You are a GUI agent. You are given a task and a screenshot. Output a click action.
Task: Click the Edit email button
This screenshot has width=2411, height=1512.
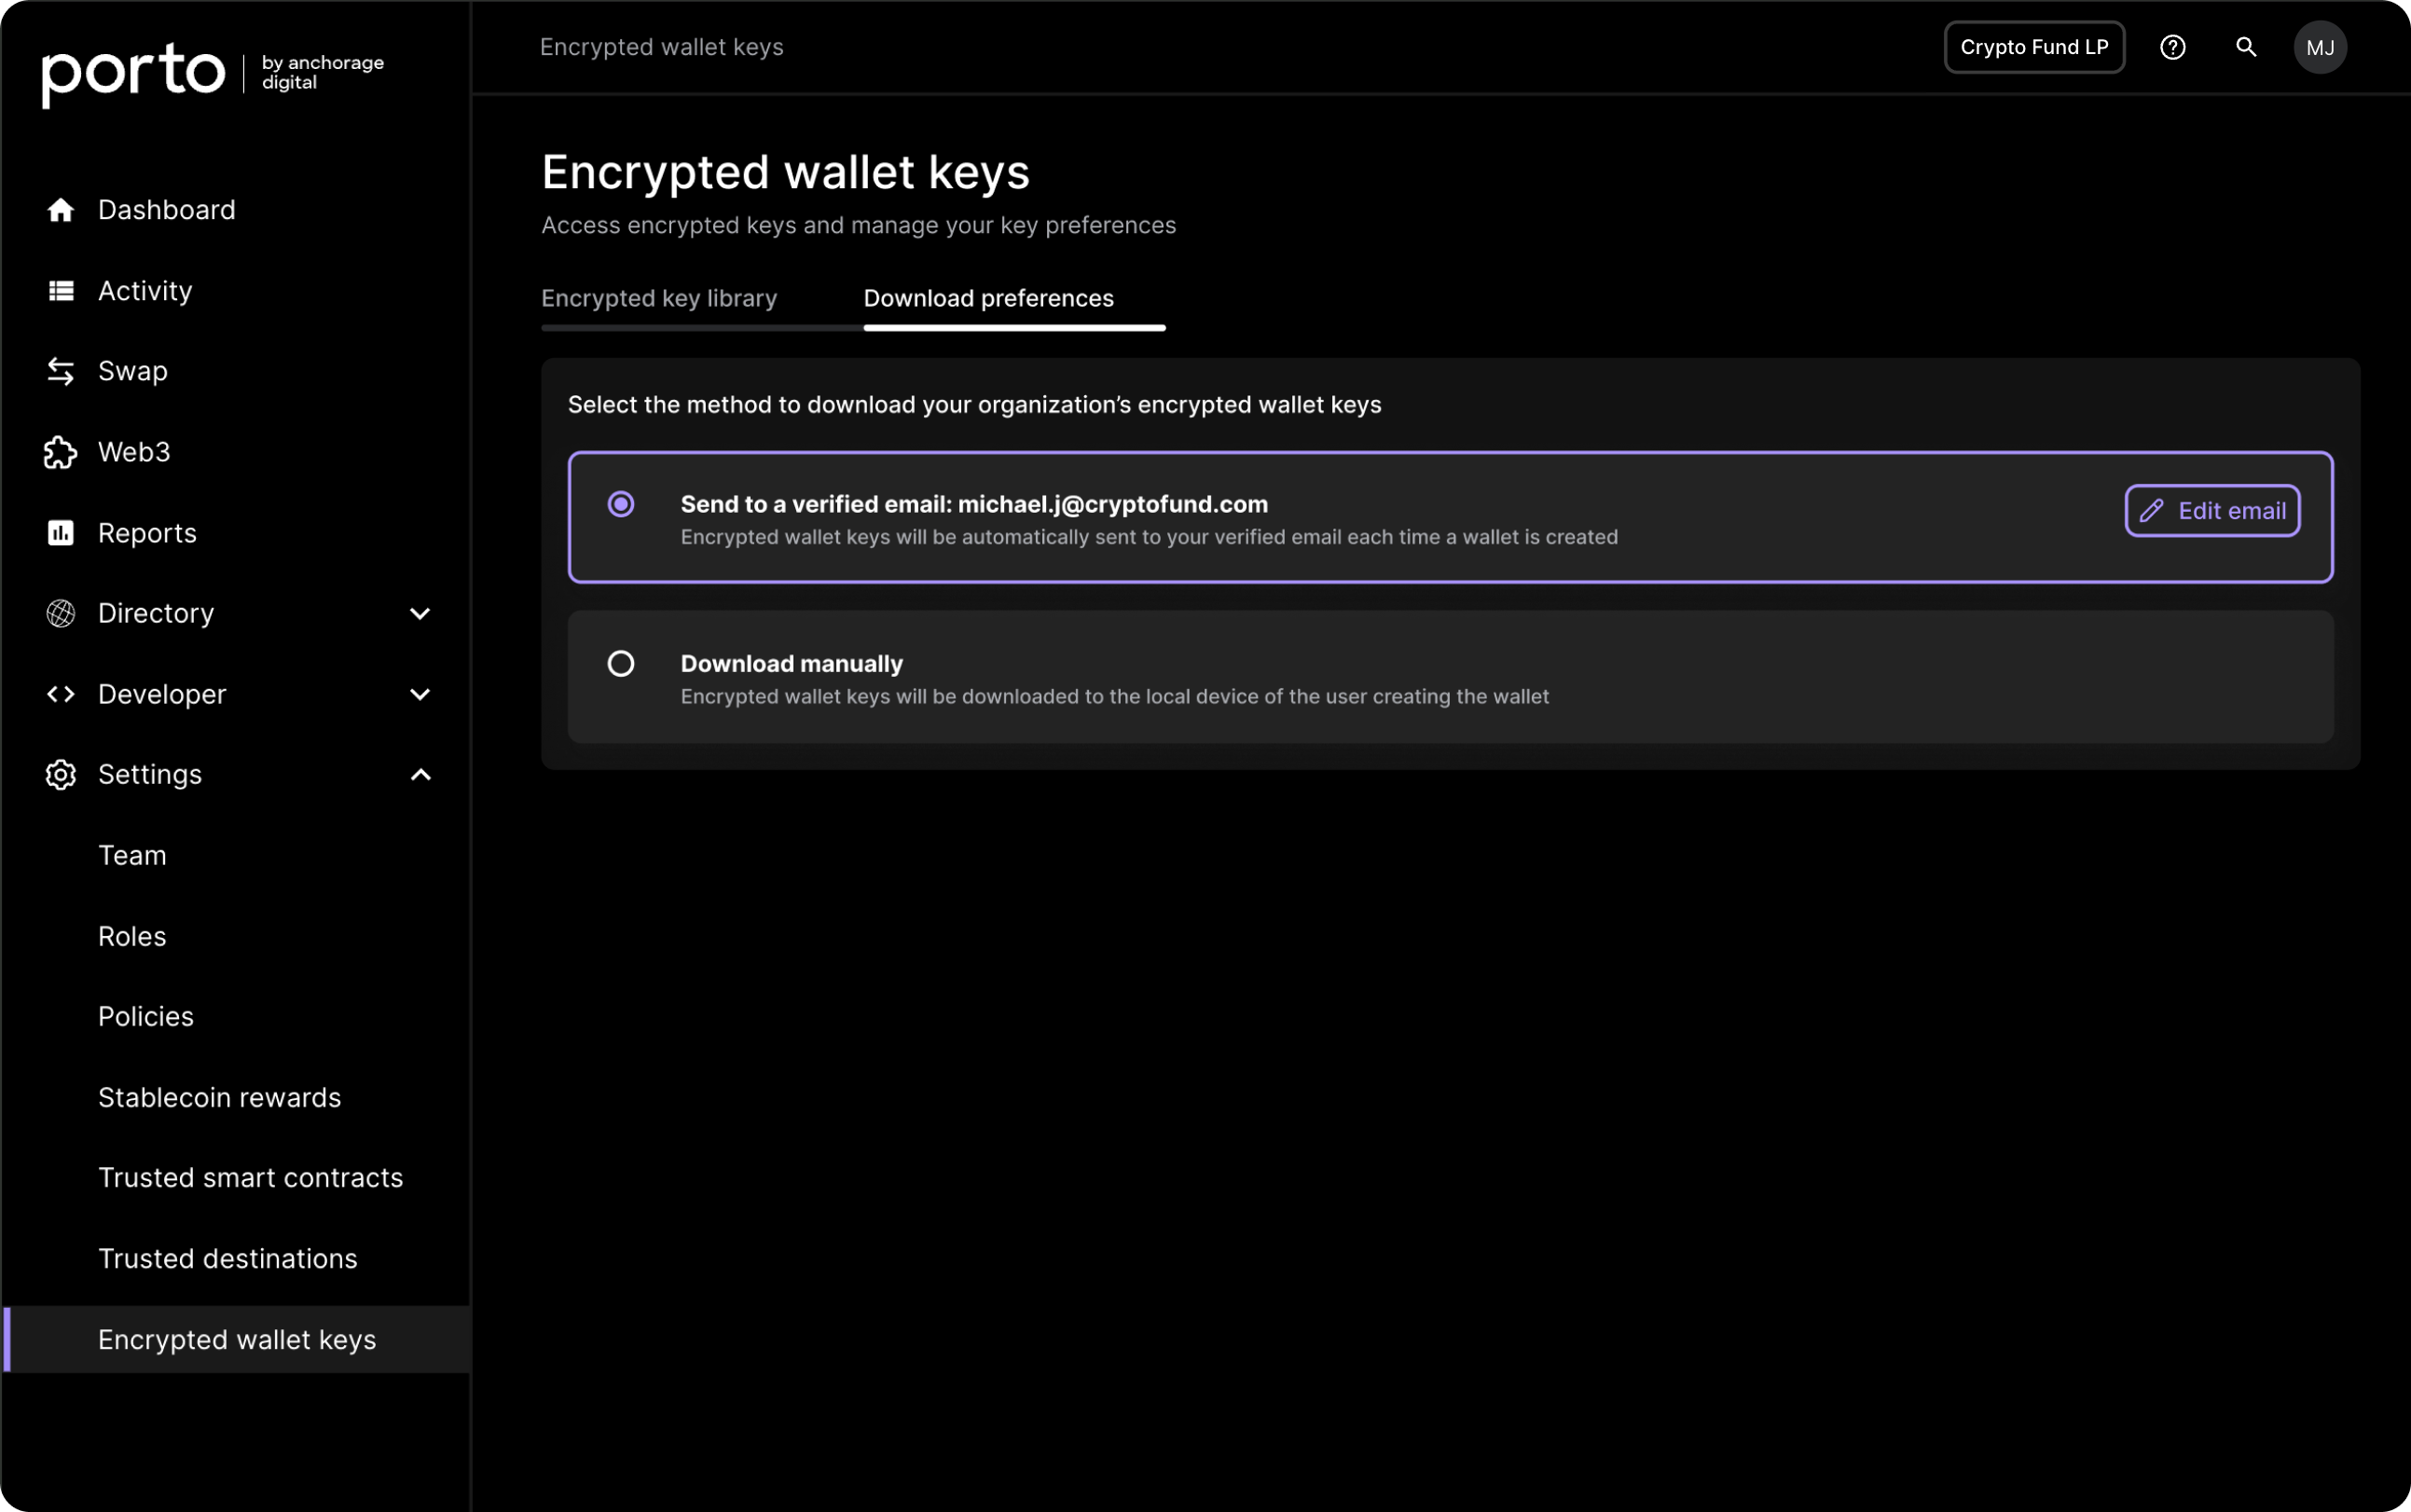pyautogui.click(x=2212, y=511)
